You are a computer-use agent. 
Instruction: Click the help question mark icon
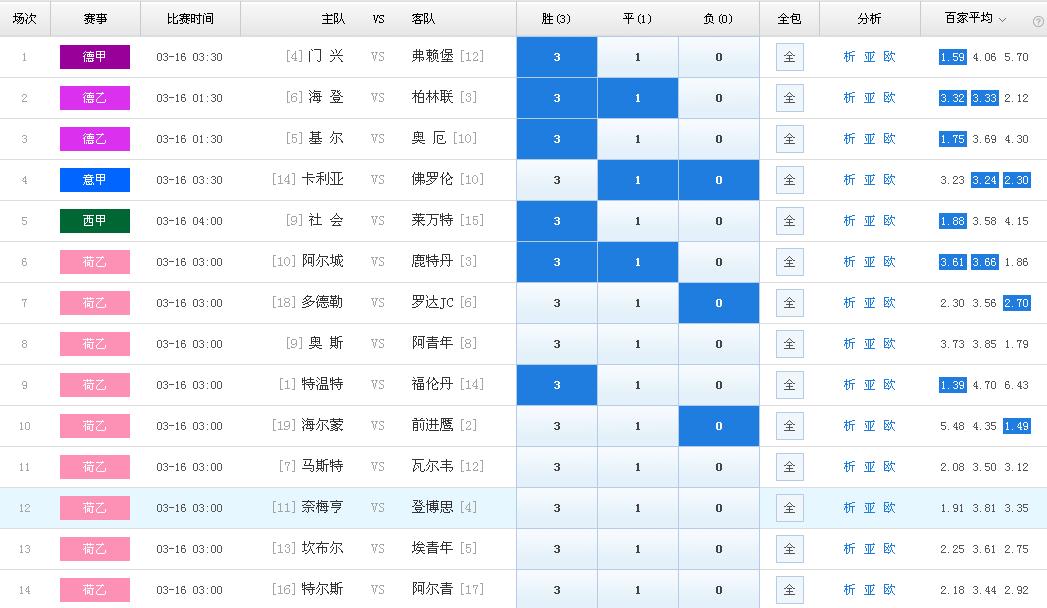pyautogui.click(x=1038, y=22)
